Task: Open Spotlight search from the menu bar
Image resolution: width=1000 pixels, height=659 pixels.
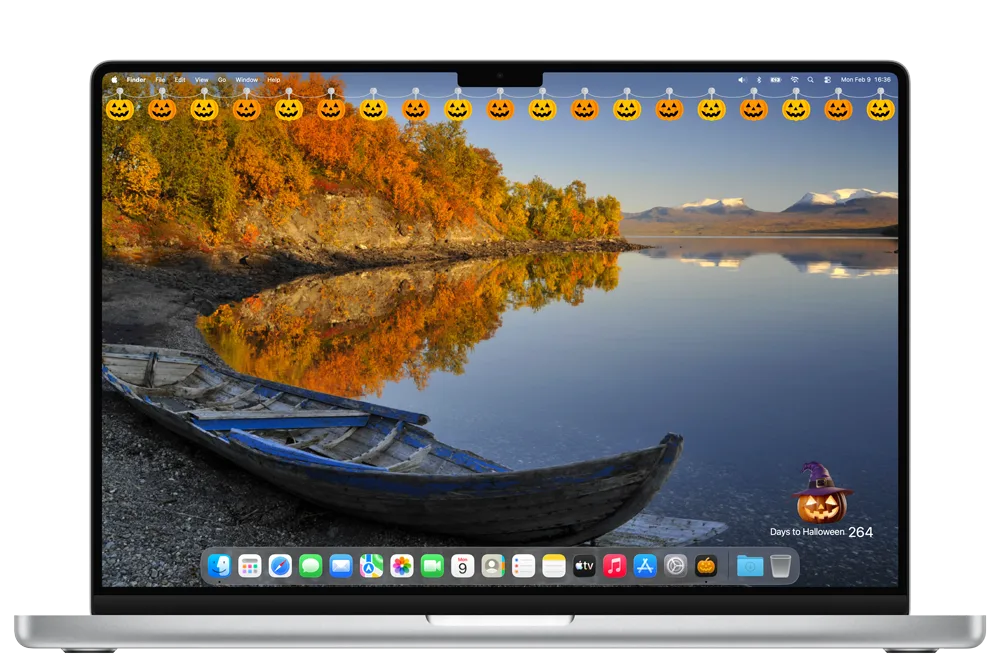Action: (x=811, y=80)
